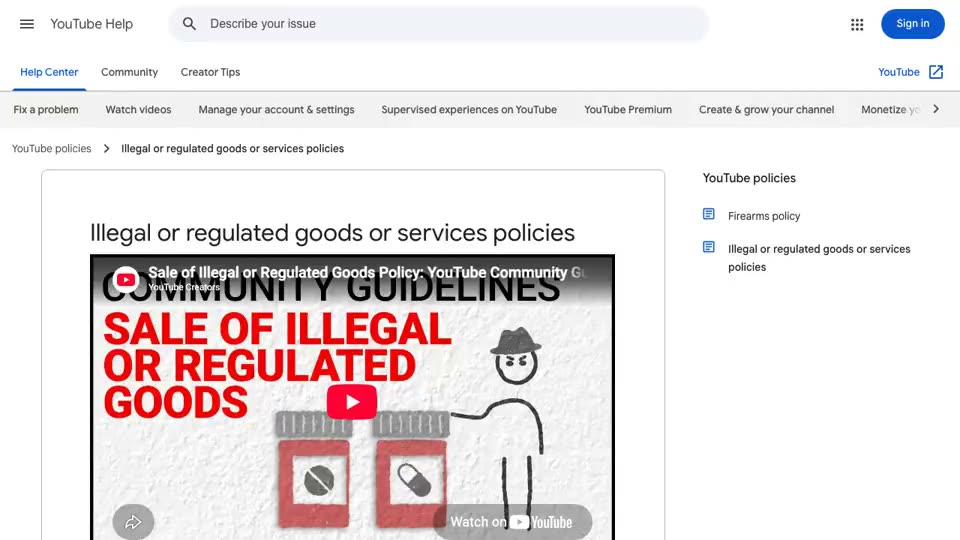Focus the Describe your issue search field
Screen dimensions: 960x540
(438, 24)
